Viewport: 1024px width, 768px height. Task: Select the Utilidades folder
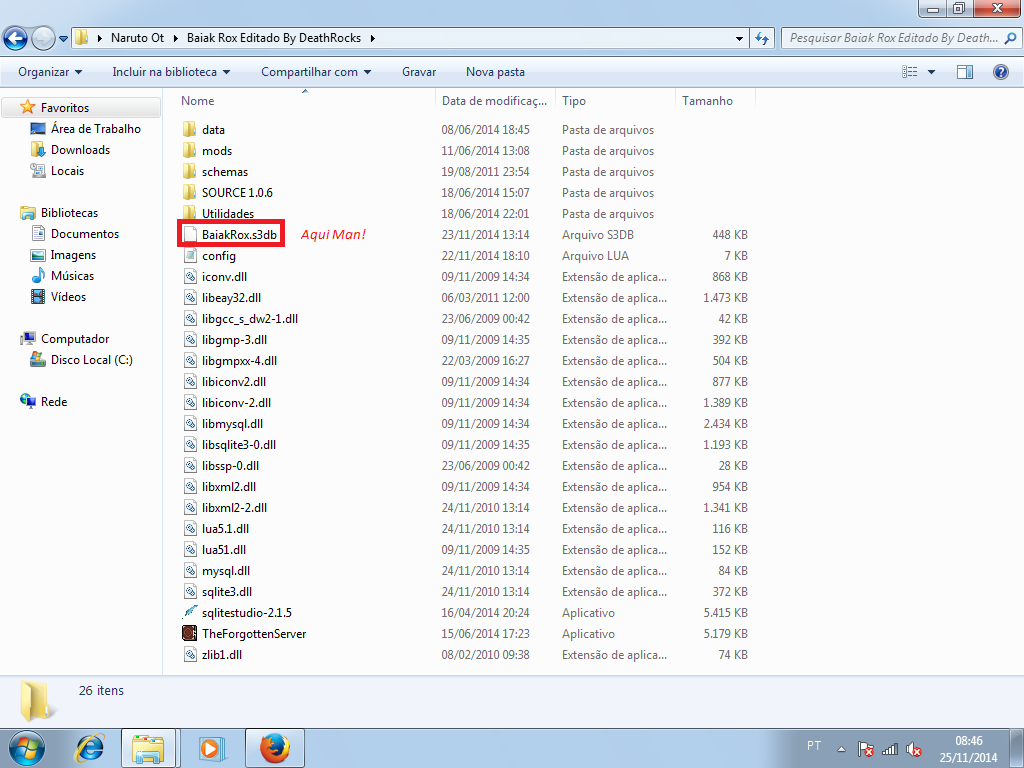click(228, 214)
